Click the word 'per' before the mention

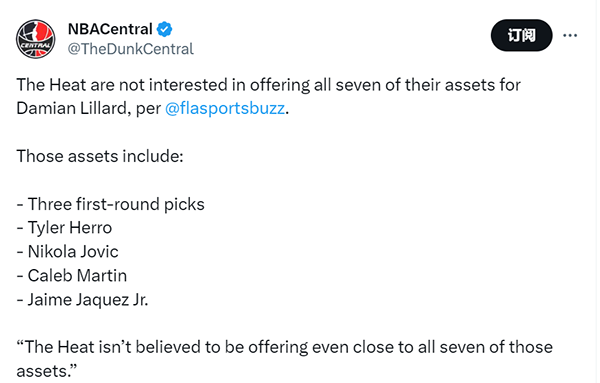(x=148, y=109)
